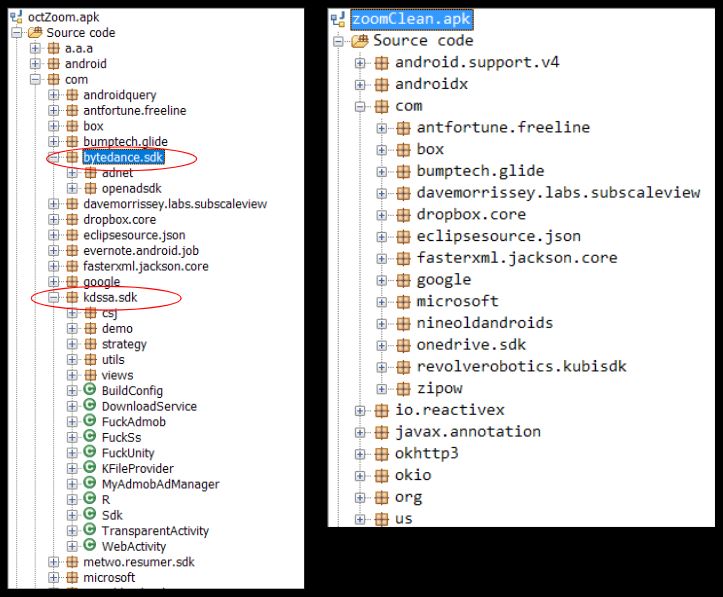
Task: Click the okio package icon
Action: 381,476
